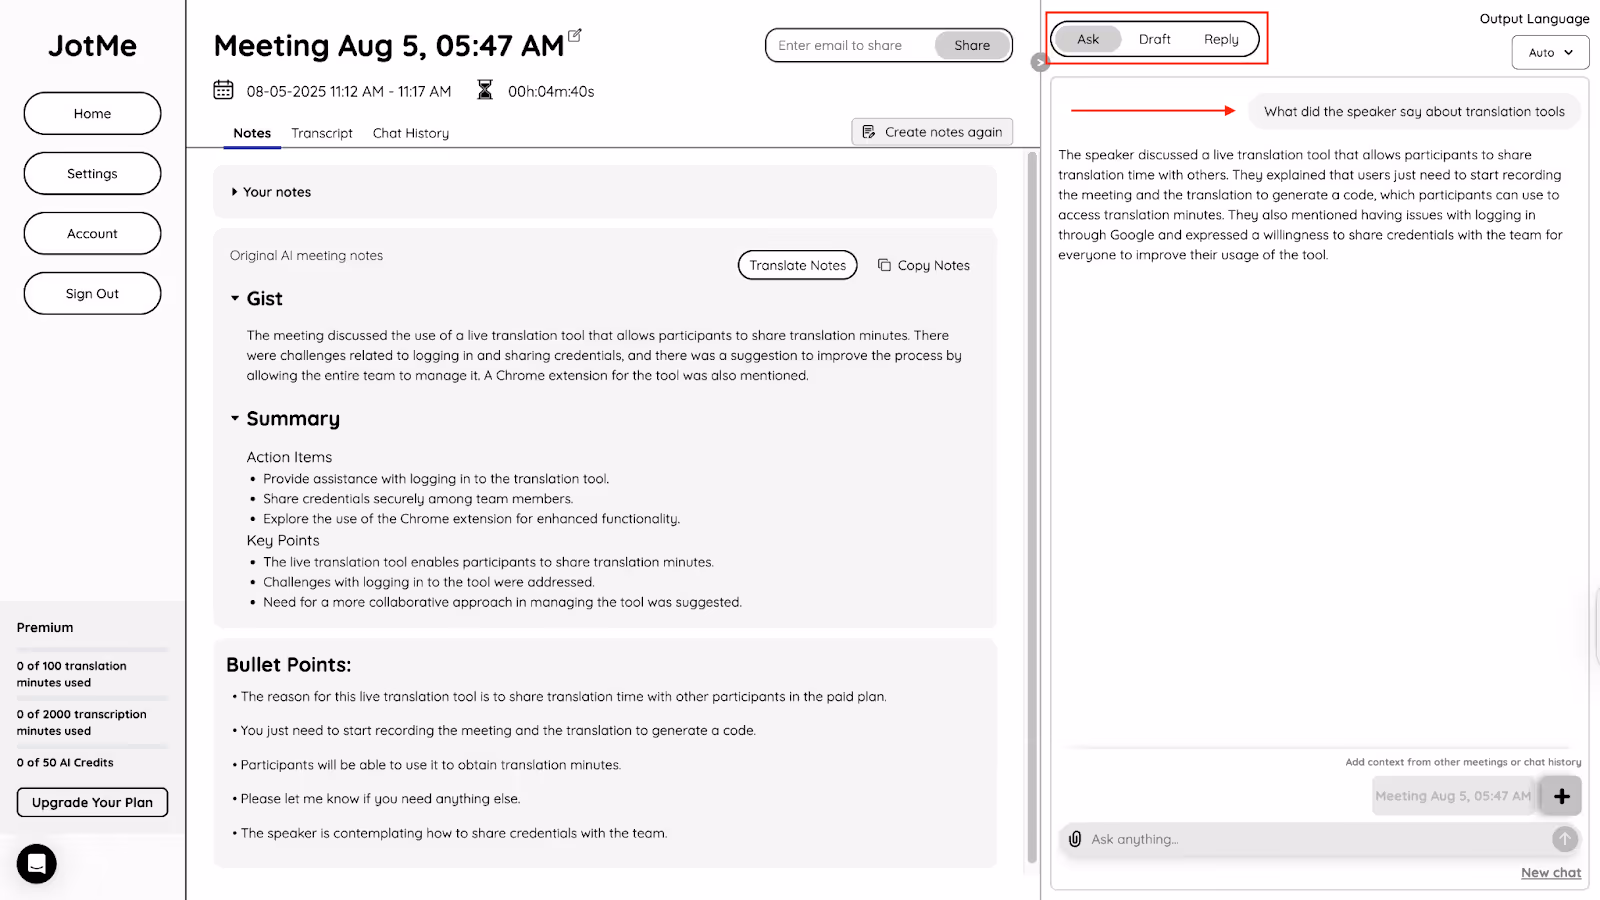The width and height of the screenshot is (1600, 900).
Task: Switch to Reply mode
Action: pos(1221,39)
